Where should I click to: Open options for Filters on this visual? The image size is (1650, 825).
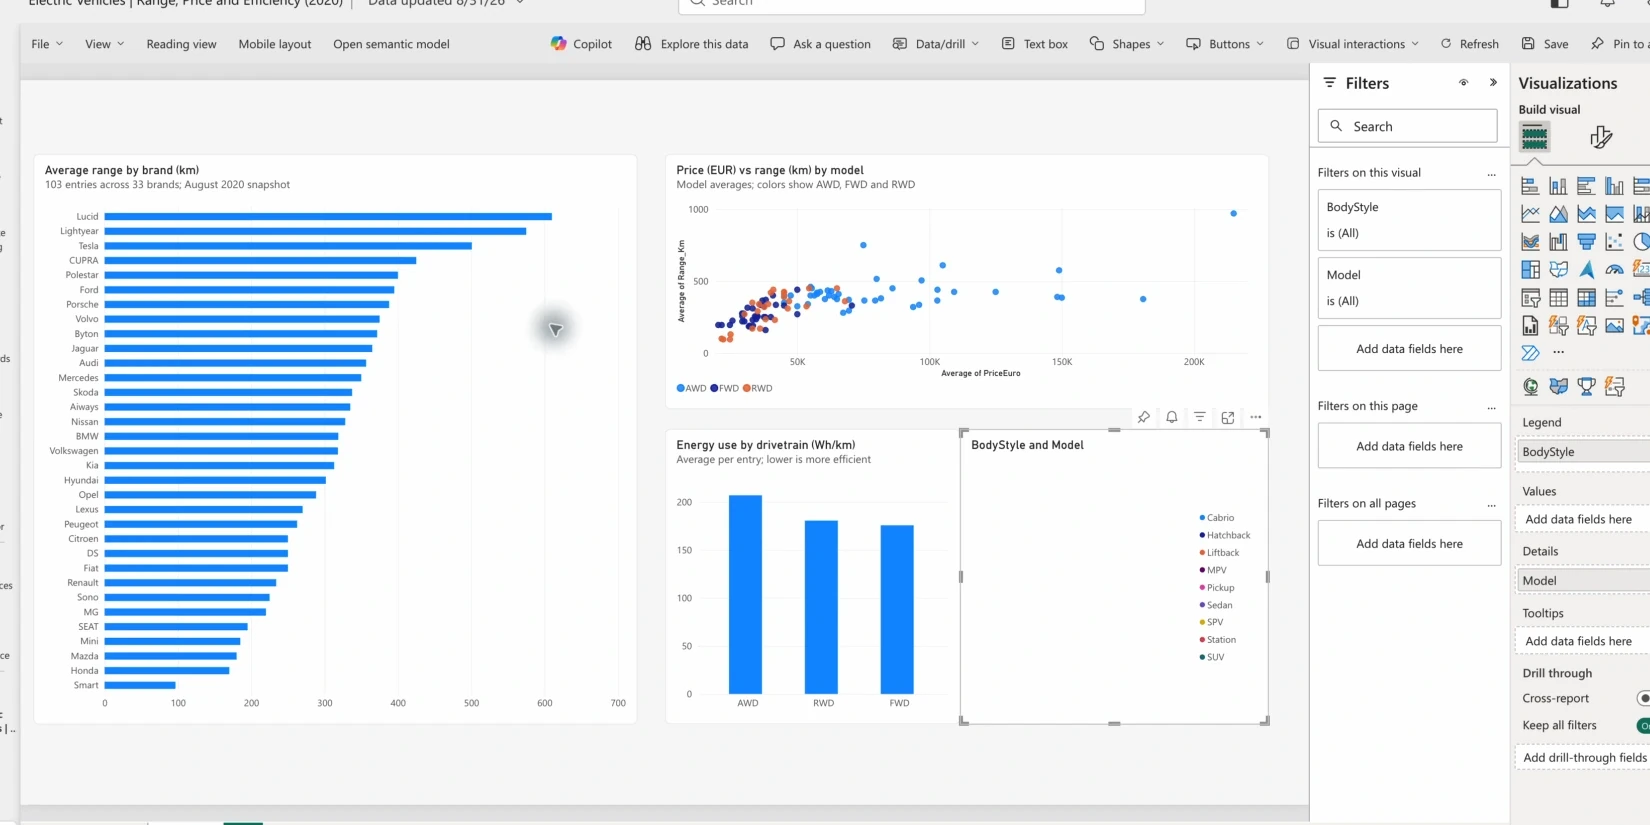point(1491,173)
